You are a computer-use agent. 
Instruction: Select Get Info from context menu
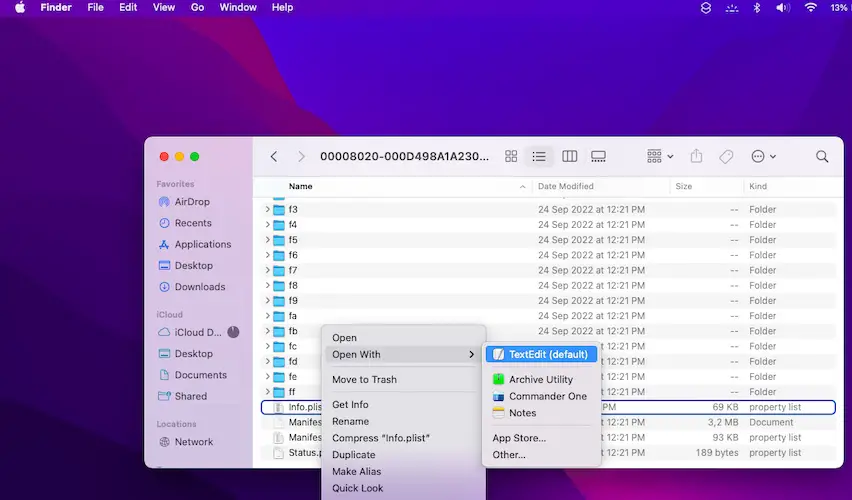point(350,405)
